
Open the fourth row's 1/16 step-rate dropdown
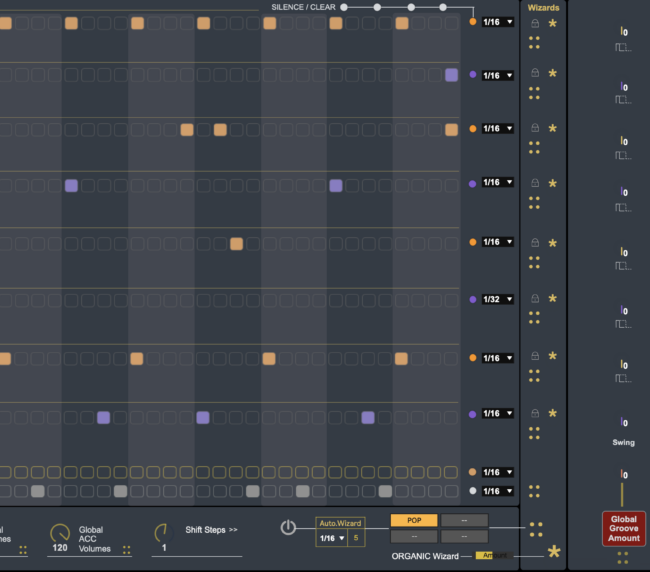coord(498,182)
